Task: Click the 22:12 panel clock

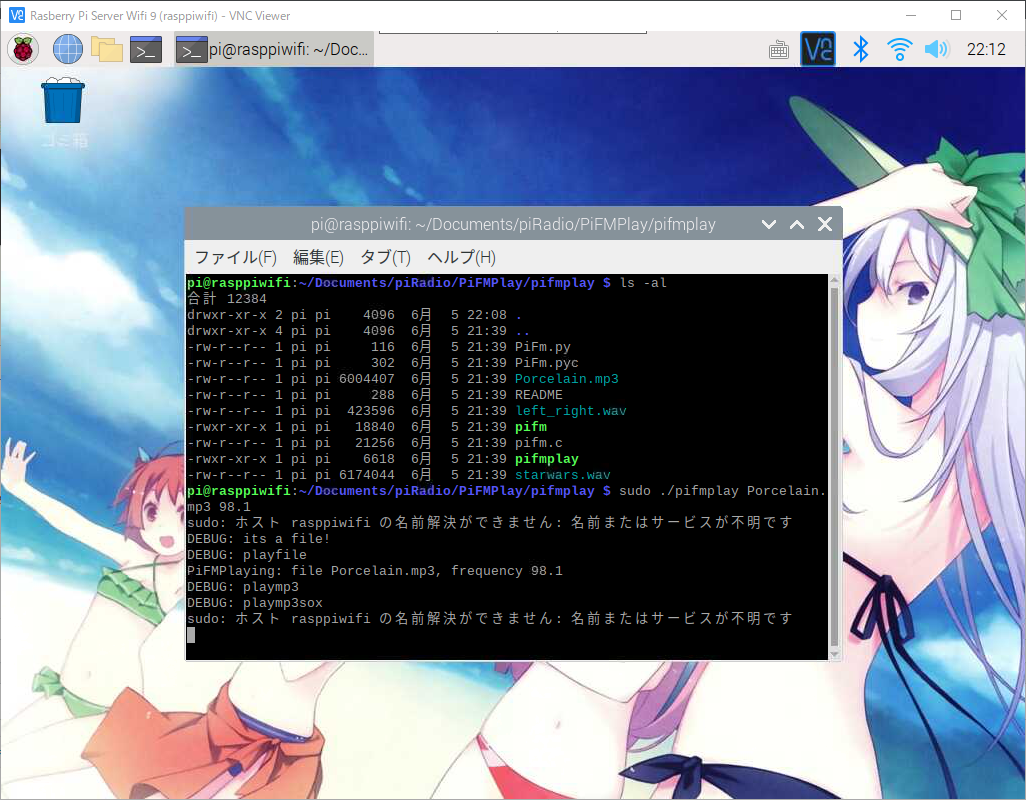Action: [x=985, y=50]
